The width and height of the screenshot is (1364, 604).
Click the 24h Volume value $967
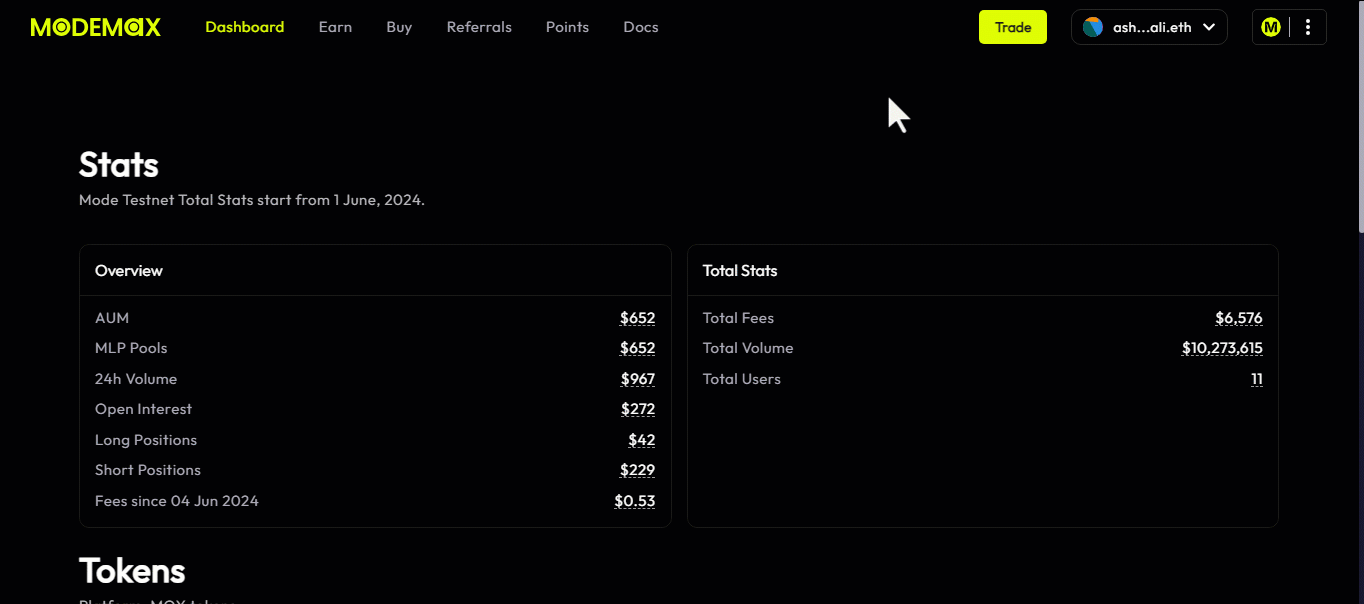pyautogui.click(x=637, y=379)
